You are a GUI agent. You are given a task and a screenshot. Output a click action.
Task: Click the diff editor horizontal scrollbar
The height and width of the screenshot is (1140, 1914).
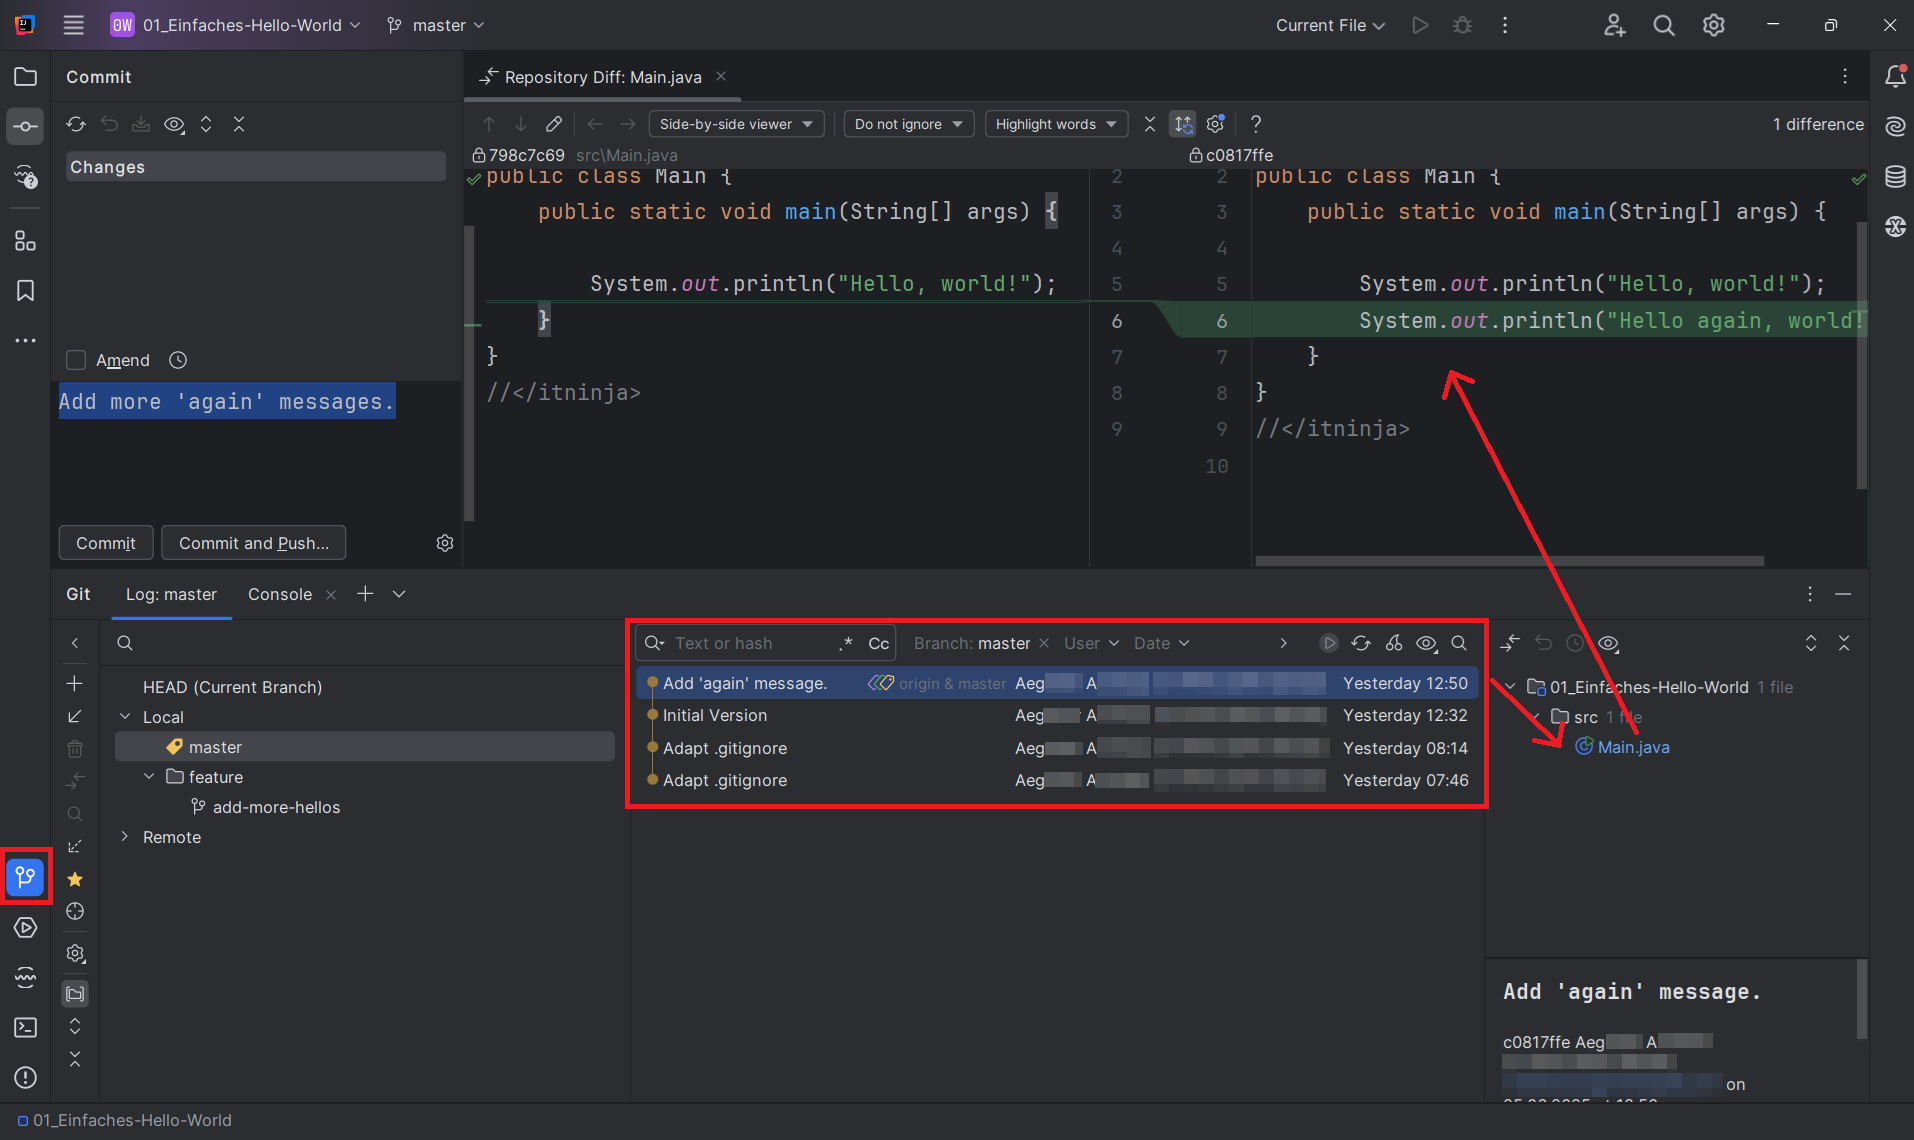click(1509, 561)
